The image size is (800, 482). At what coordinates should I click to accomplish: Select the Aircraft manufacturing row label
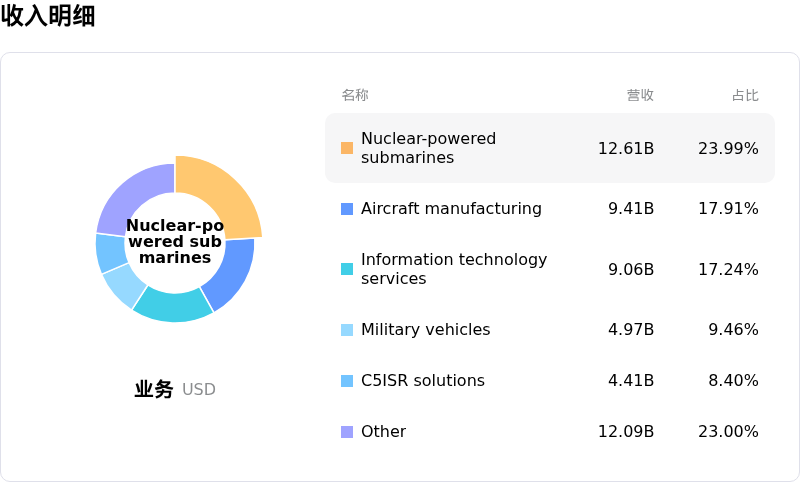pyautogui.click(x=452, y=209)
